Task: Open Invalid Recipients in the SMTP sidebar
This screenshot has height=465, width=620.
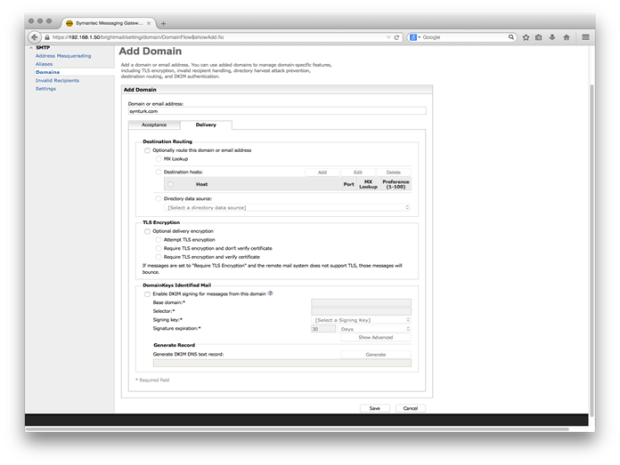Action: click(57, 80)
